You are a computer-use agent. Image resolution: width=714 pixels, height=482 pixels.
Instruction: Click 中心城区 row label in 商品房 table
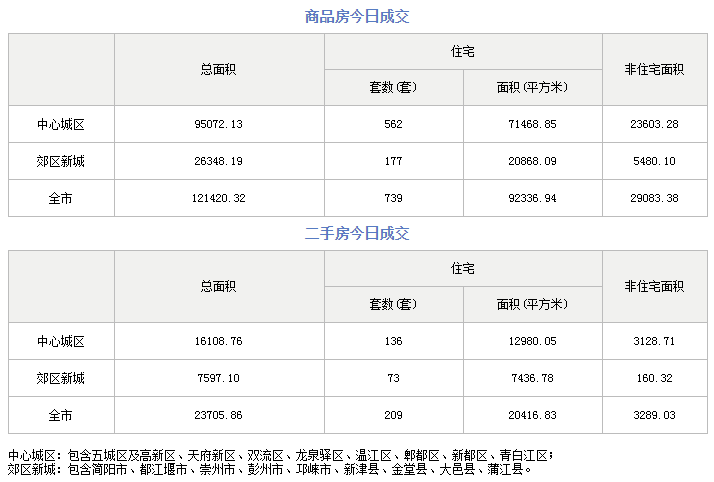pos(61,125)
